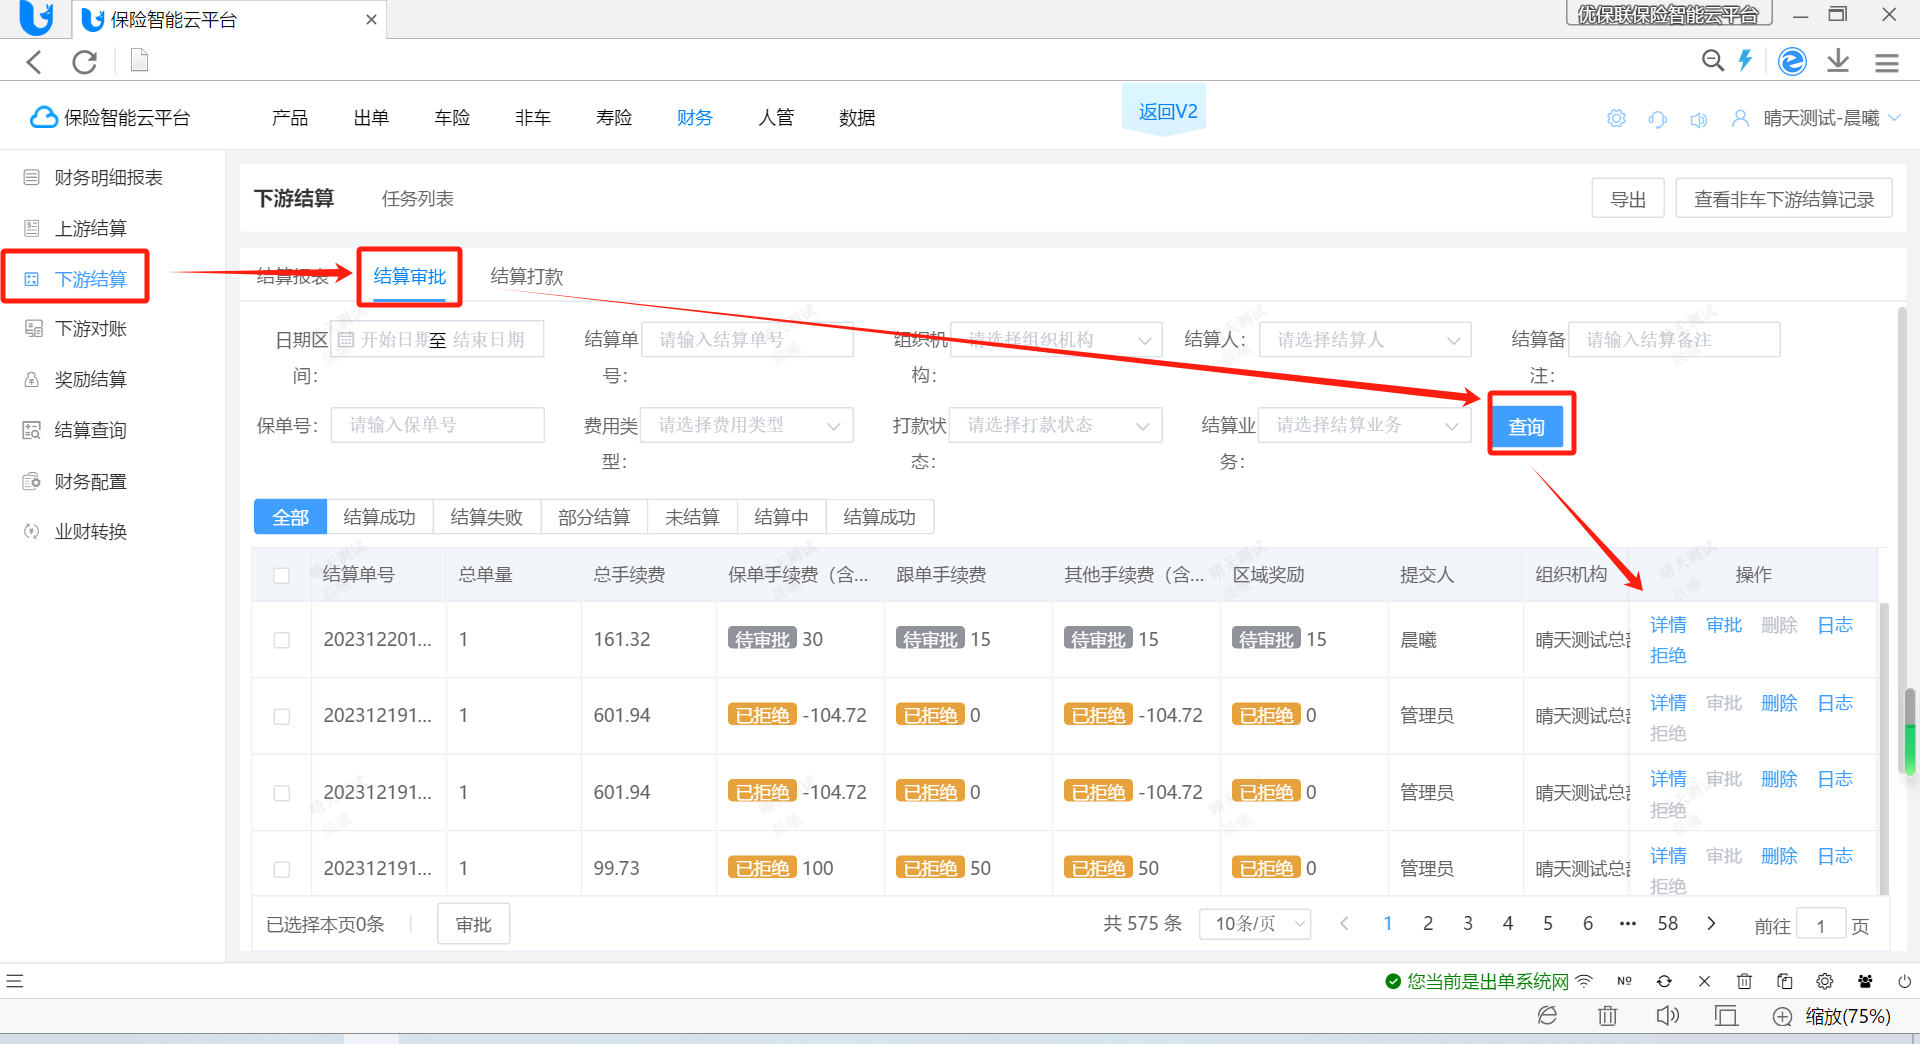Screen dimensions: 1920x1044
Task: Select the 结算失败 status filter tab
Action: click(x=486, y=517)
